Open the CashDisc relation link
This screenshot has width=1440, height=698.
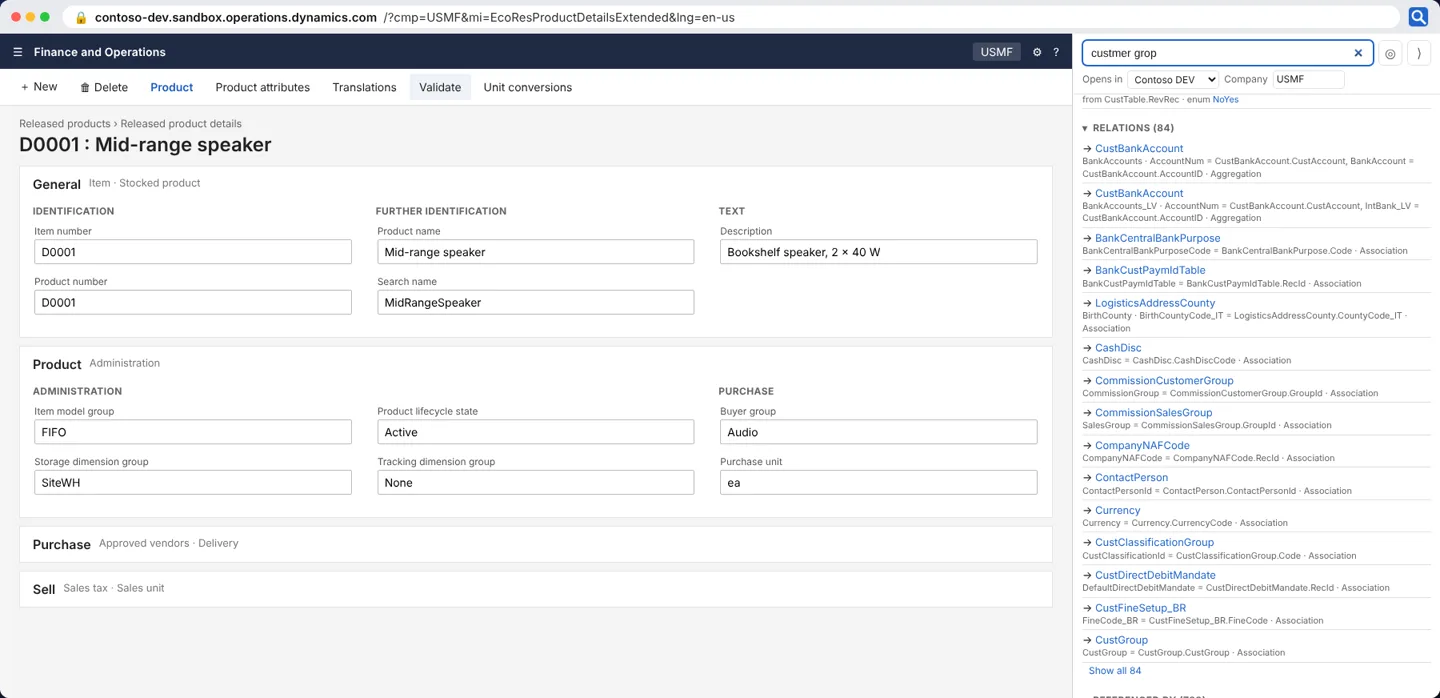tap(1118, 348)
